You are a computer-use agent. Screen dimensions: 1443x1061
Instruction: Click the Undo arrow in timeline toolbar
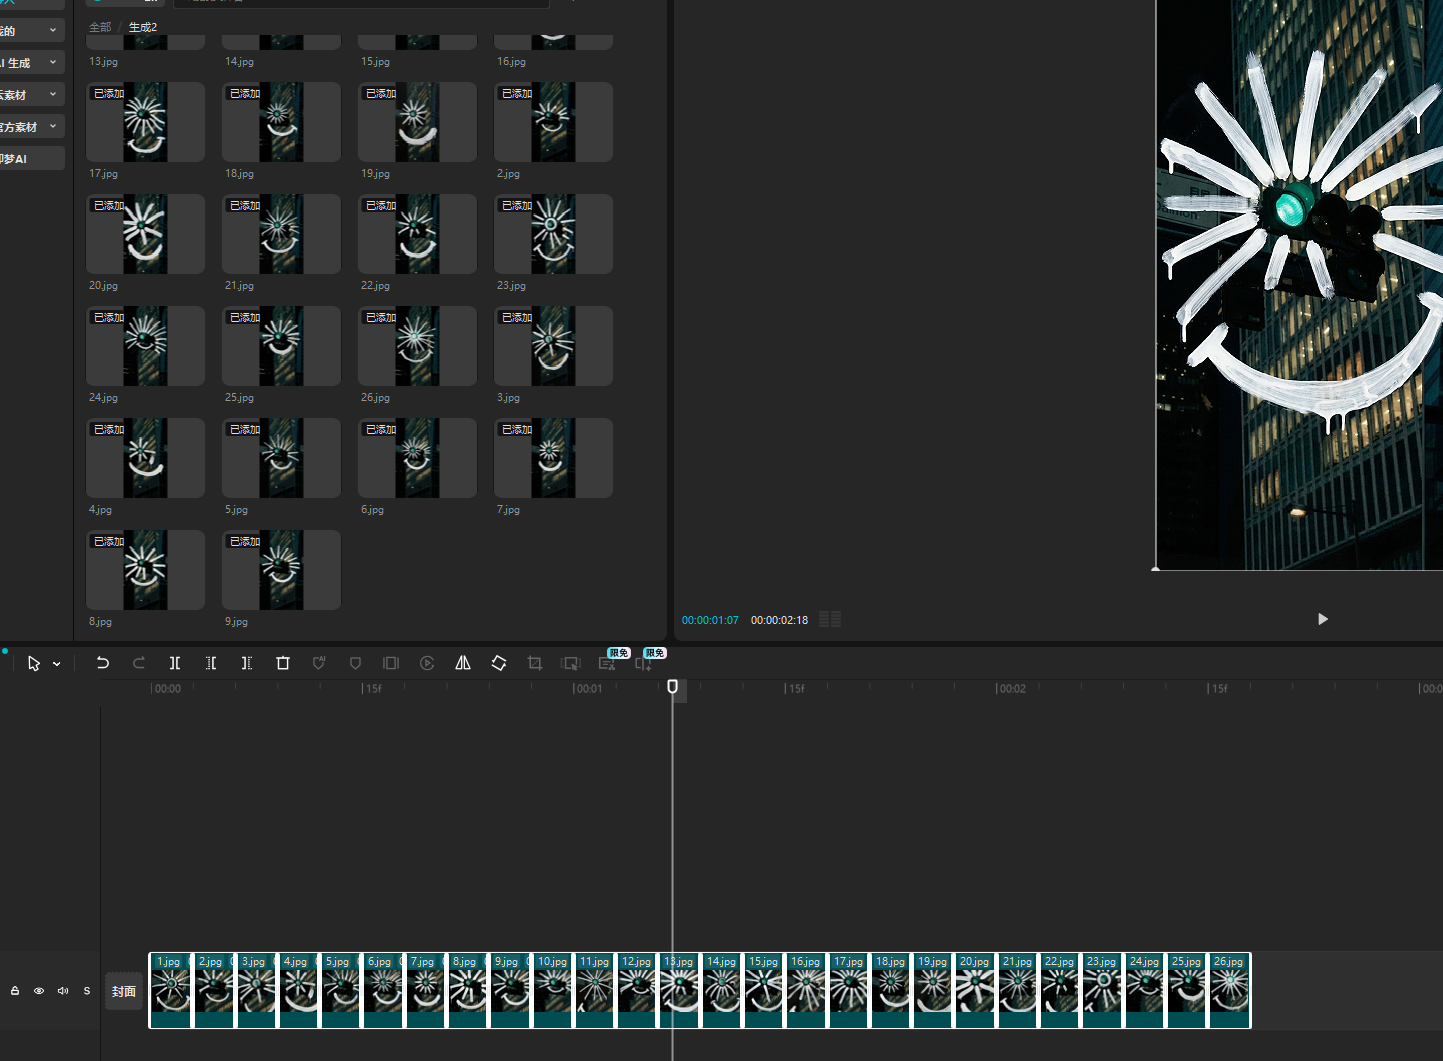tap(102, 663)
